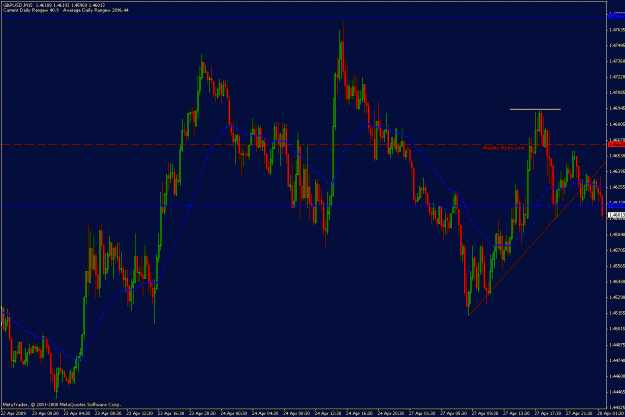Click the 23 Apr 12:00 time label
Image resolution: width=625 pixels, height=417 pixels.
point(140,413)
